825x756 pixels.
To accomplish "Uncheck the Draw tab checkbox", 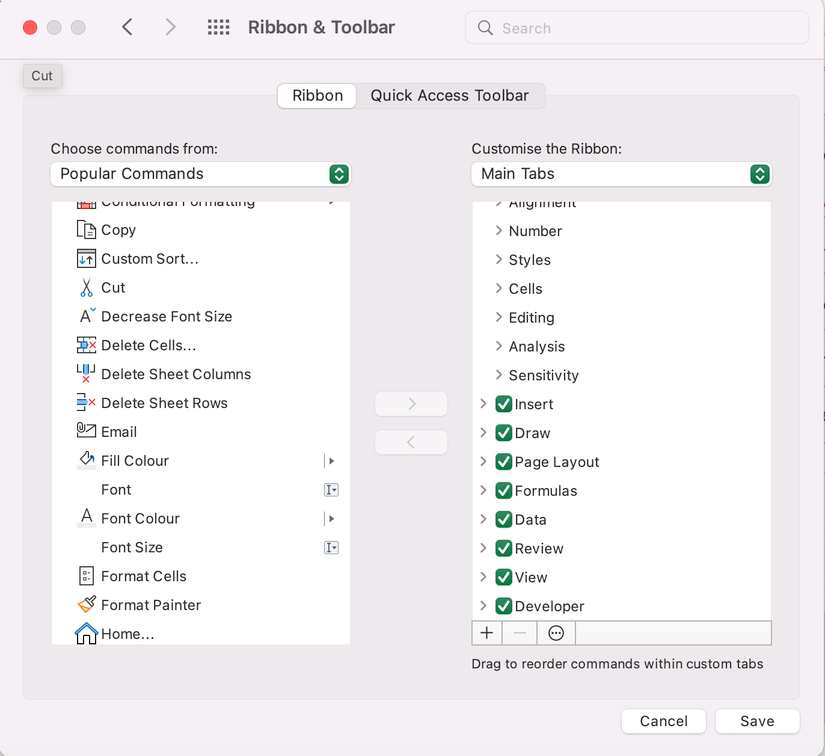I will (503, 433).
